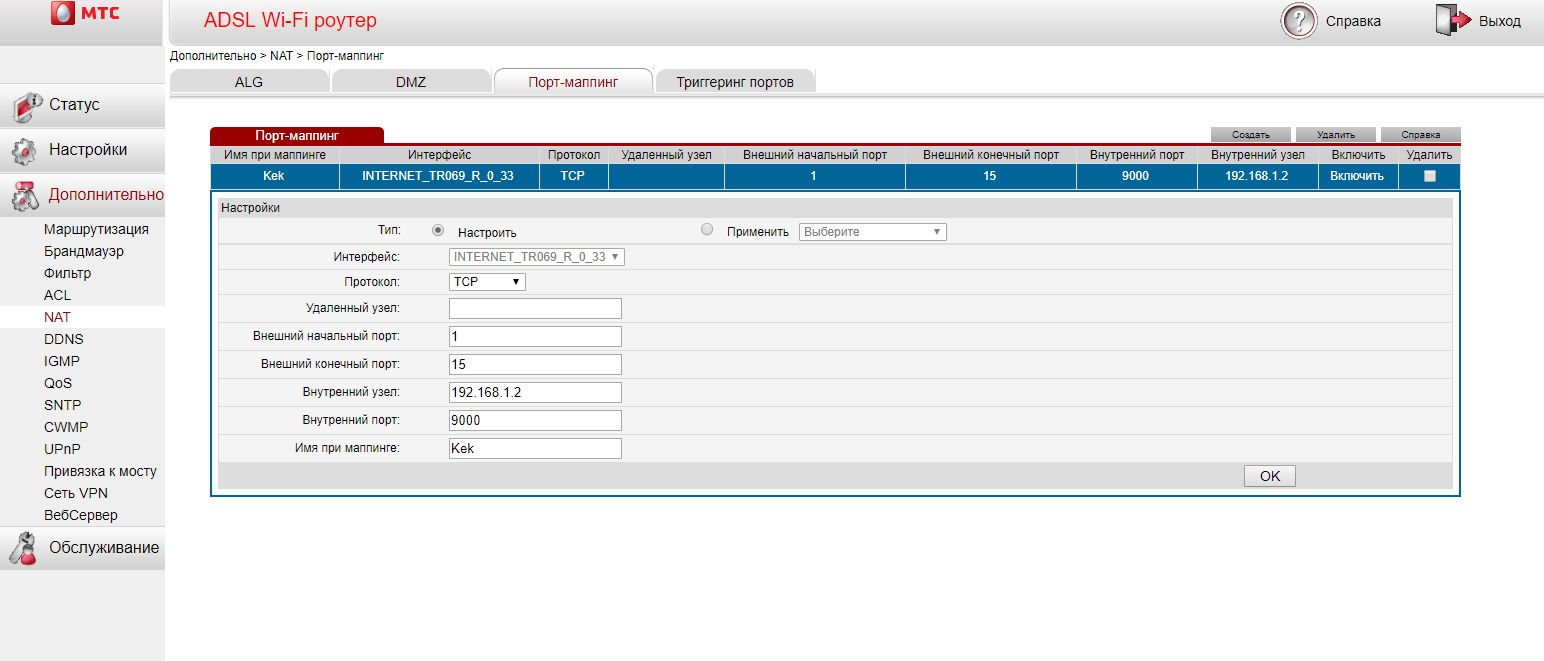Image resolution: width=1544 pixels, height=661 pixels.
Task: Open the Статус menu section
Action: 74,105
